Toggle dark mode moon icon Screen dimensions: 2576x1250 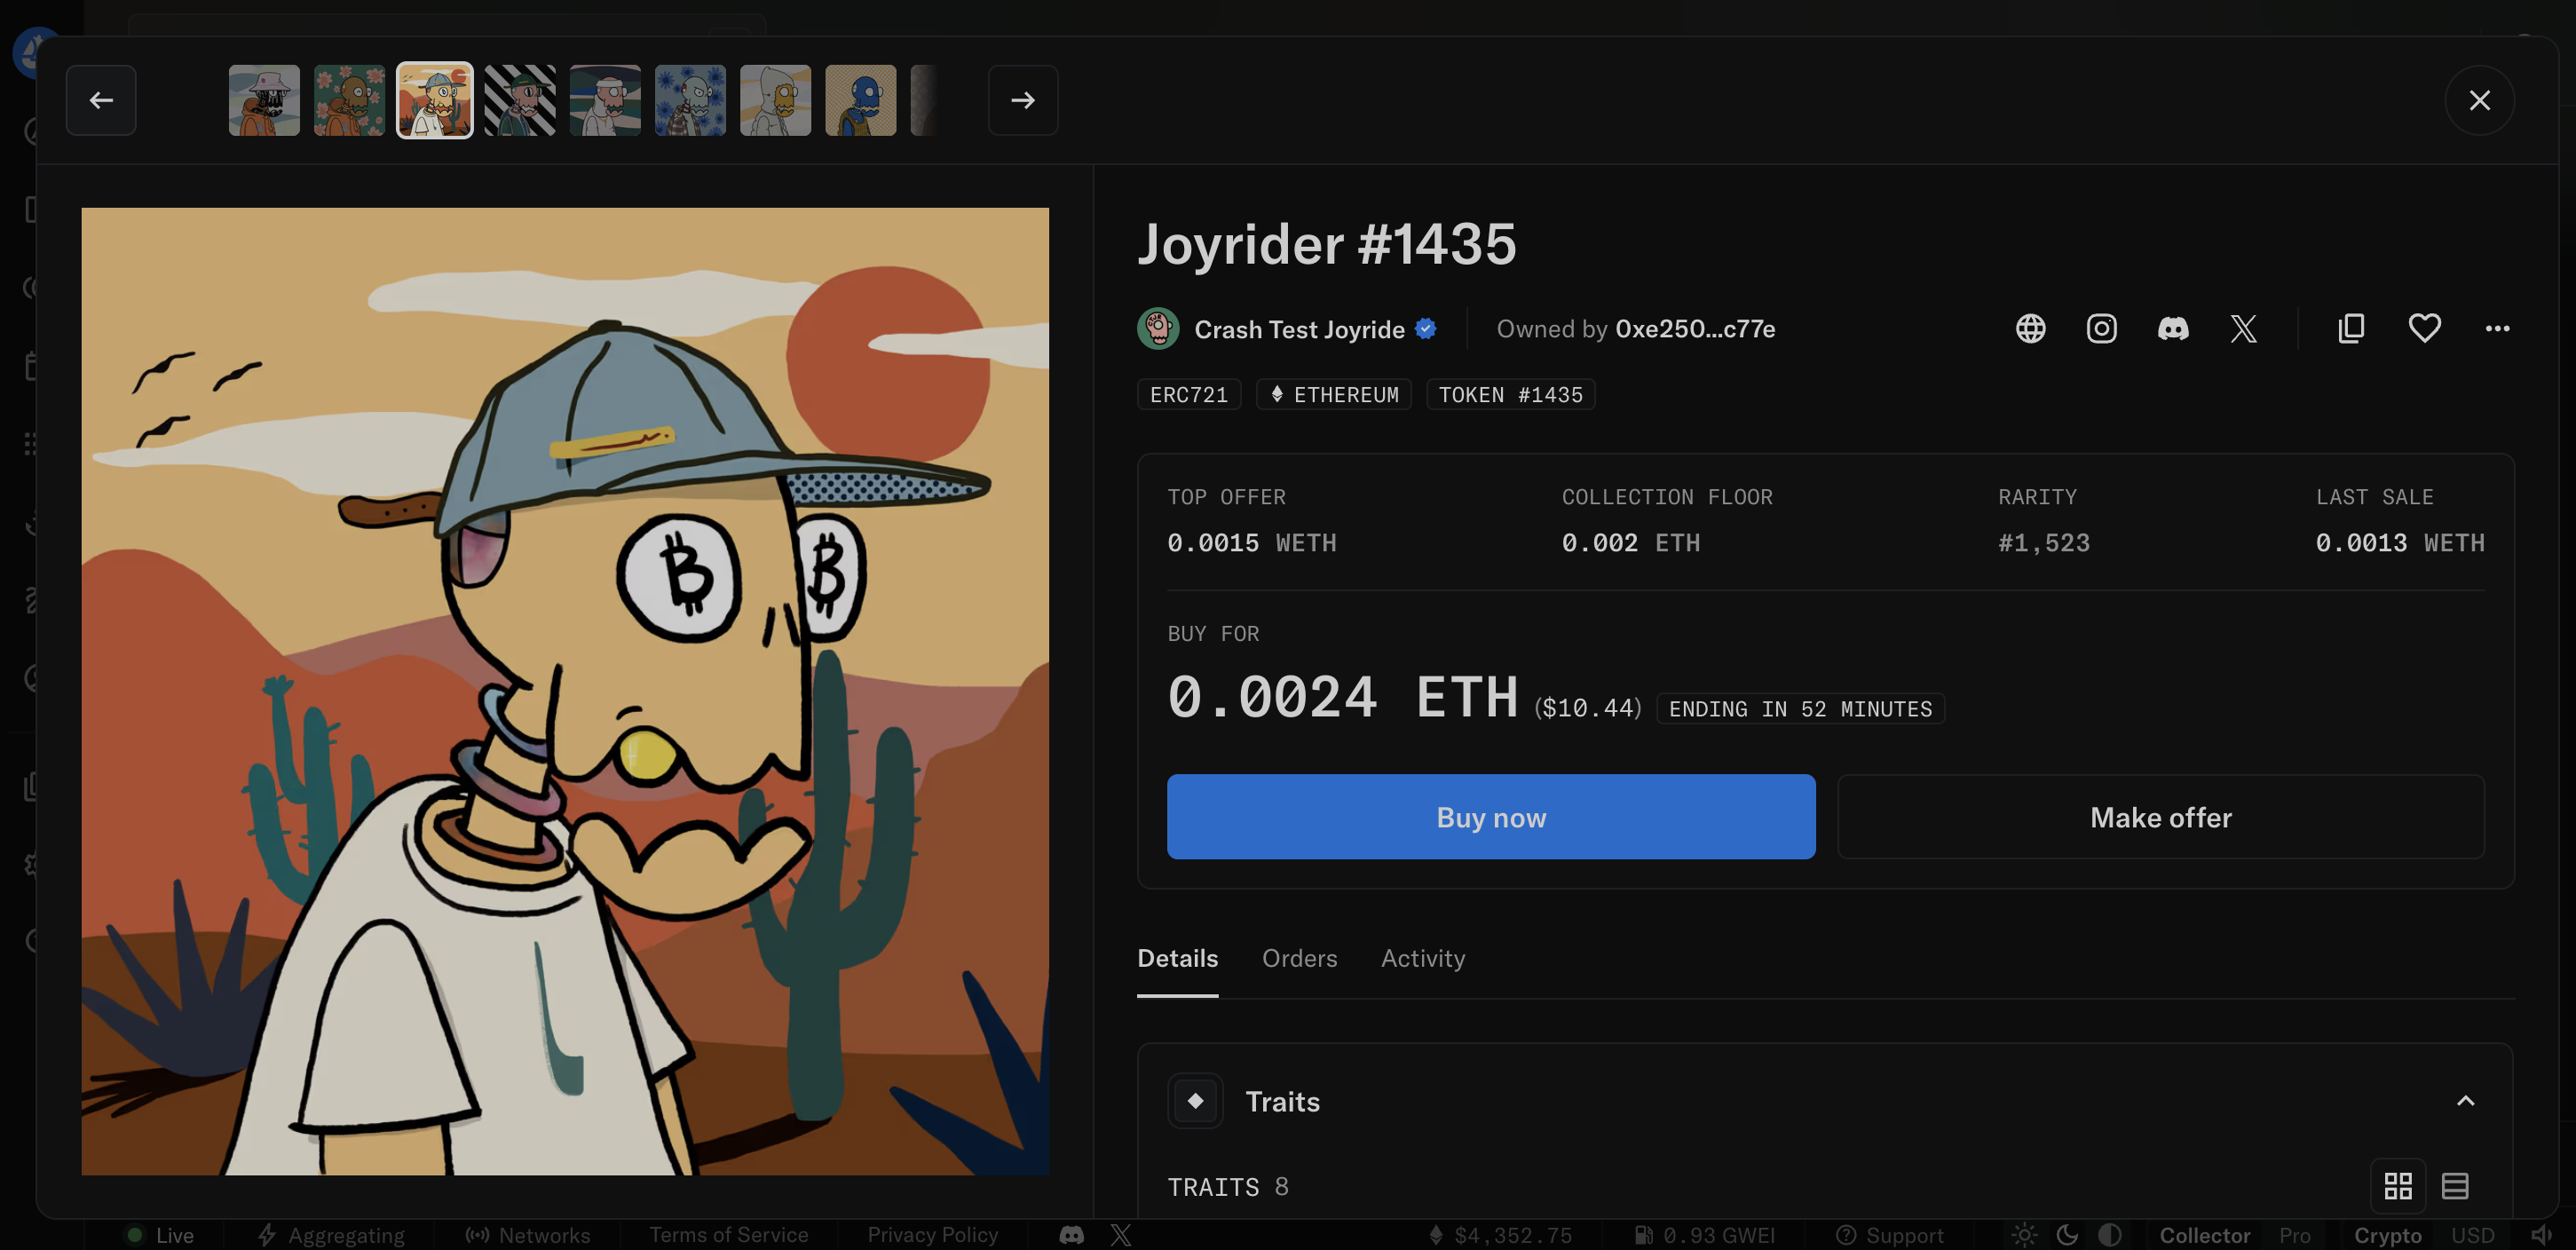(2067, 1235)
